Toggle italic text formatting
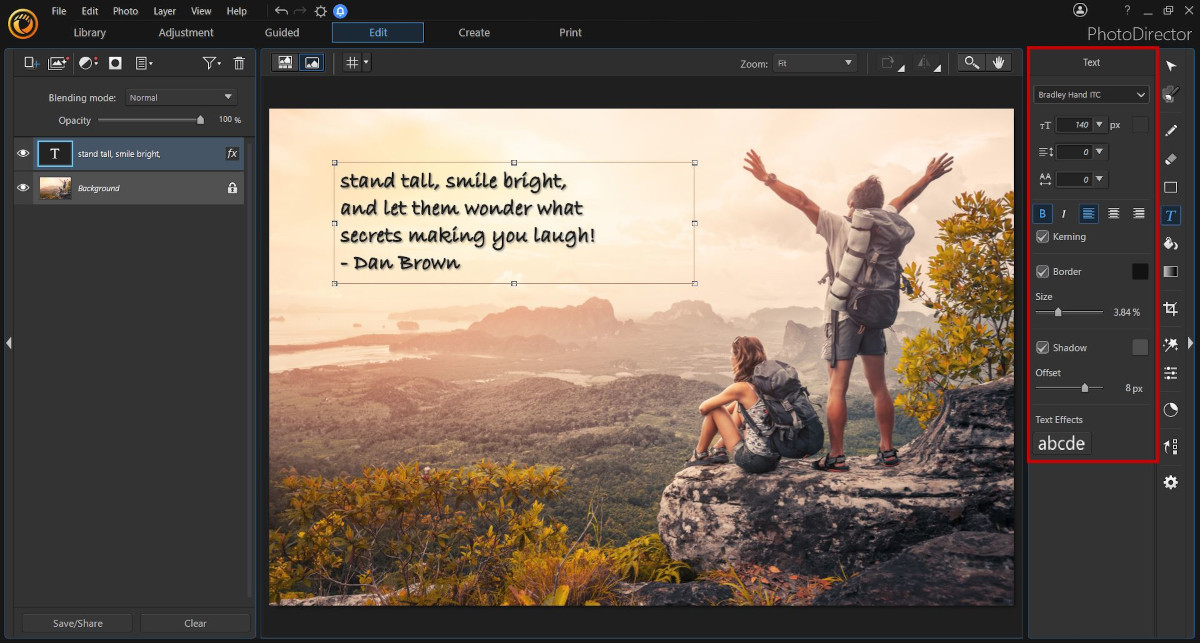The image size is (1200, 643). [x=1064, y=213]
